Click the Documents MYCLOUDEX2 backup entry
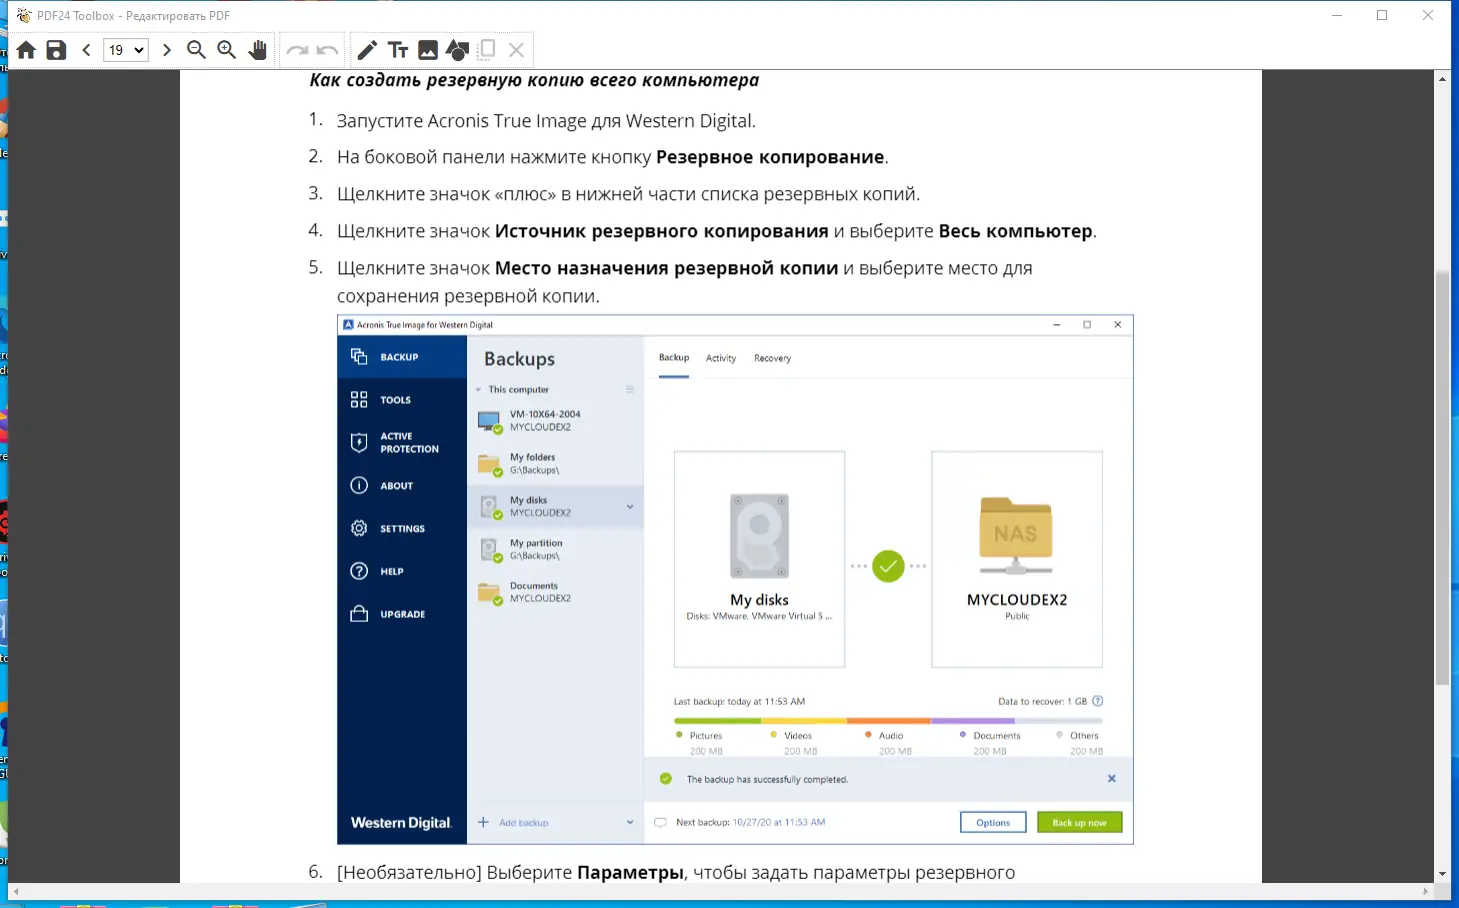Screen dimensions: 1459x908 (x=555, y=593)
